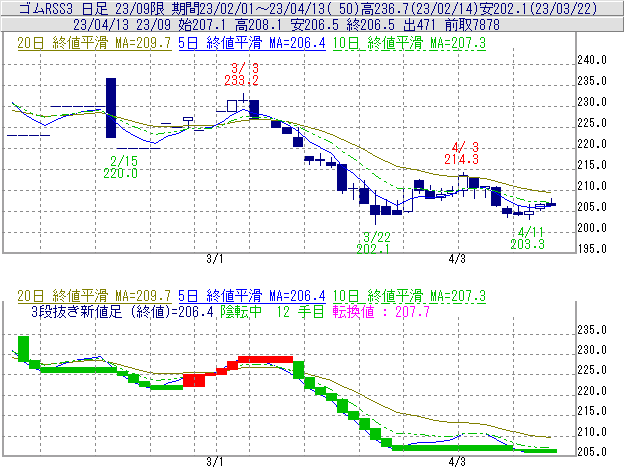Click the 始207.1 opening price value
Image resolution: width=624 pixels, height=475 pixels.
pos(202,25)
